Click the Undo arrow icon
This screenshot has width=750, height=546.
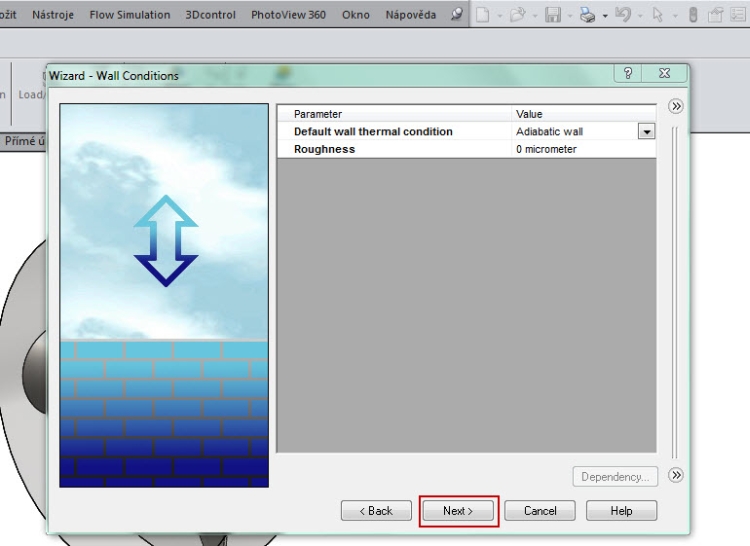[623, 15]
